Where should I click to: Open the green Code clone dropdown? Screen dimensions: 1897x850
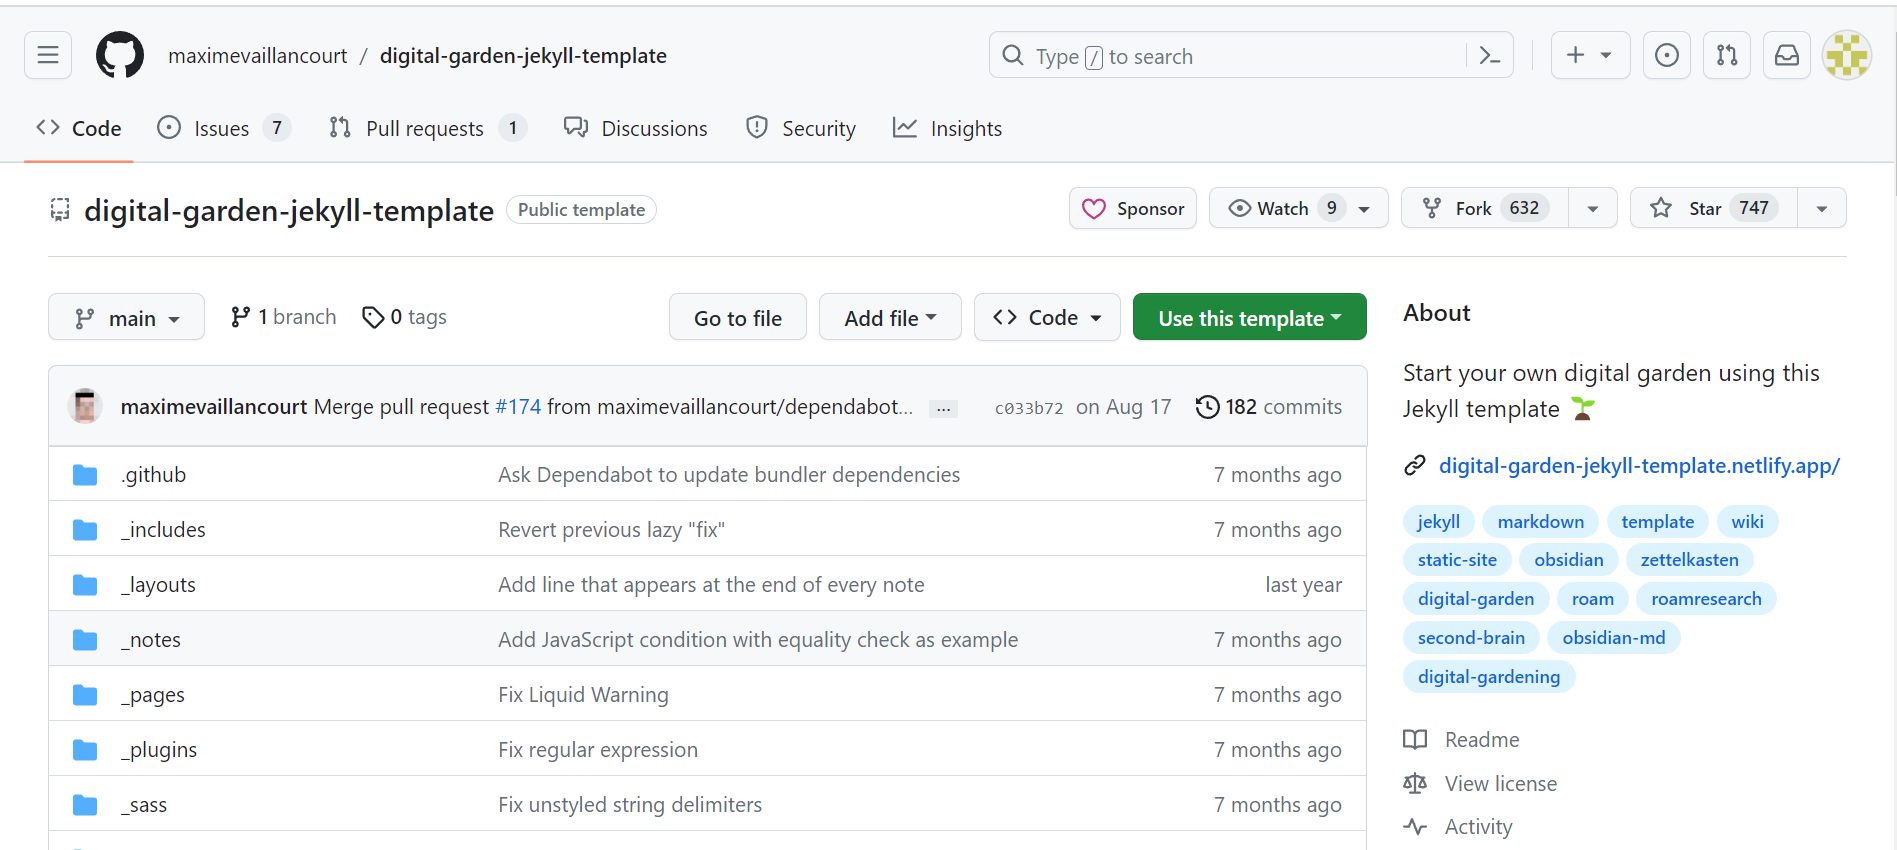coord(1047,317)
